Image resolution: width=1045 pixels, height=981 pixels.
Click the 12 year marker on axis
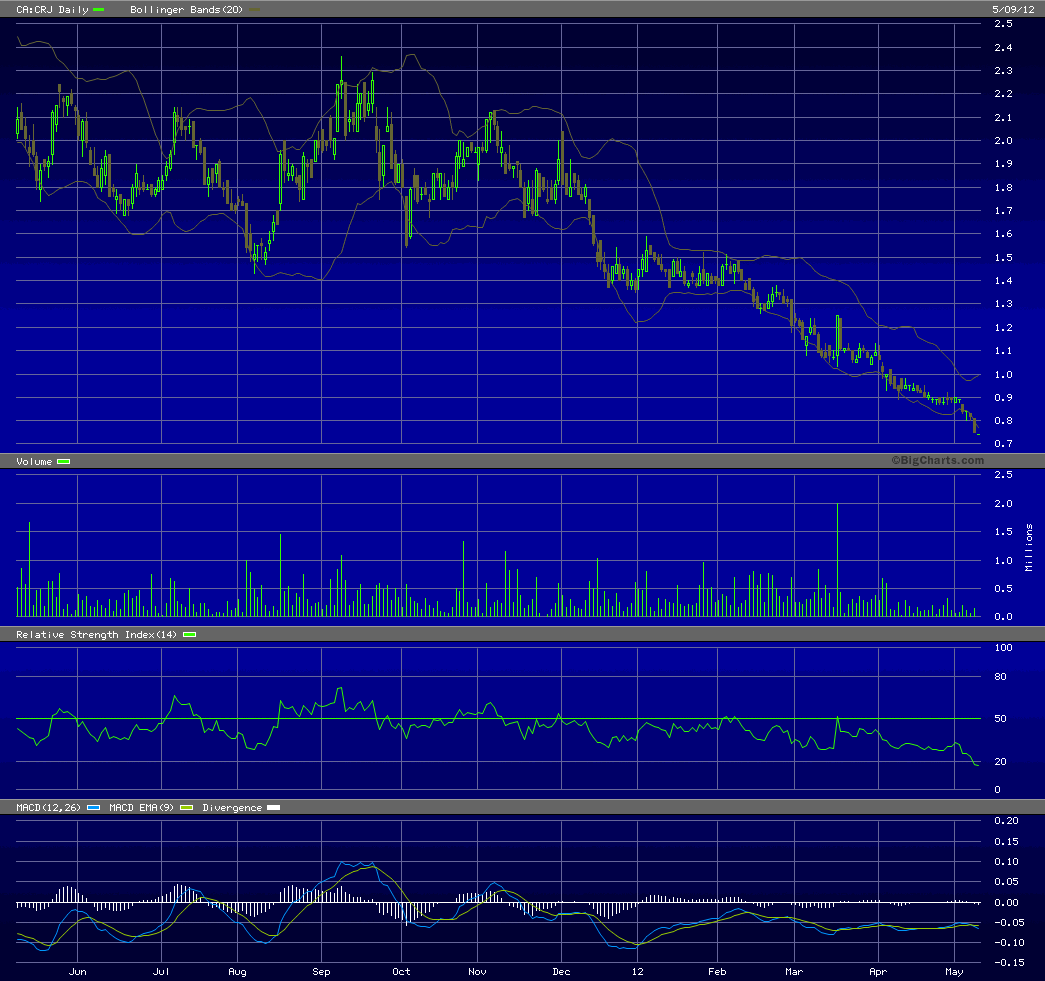click(x=637, y=971)
